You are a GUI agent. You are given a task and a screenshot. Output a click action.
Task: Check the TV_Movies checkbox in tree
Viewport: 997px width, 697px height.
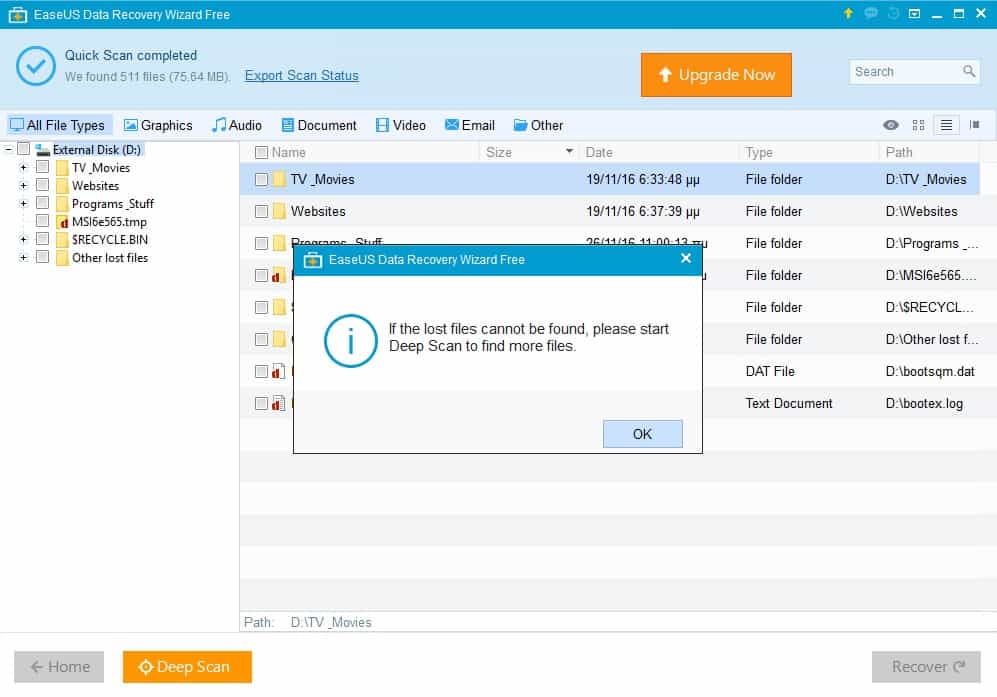42,167
